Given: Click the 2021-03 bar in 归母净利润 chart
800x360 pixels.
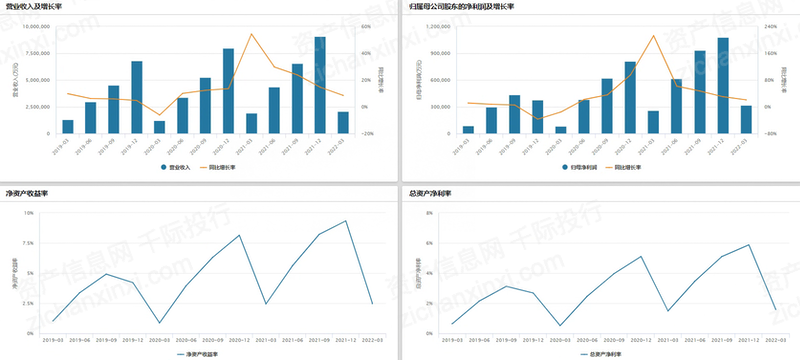Looking at the screenshot, I should pos(653,122).
